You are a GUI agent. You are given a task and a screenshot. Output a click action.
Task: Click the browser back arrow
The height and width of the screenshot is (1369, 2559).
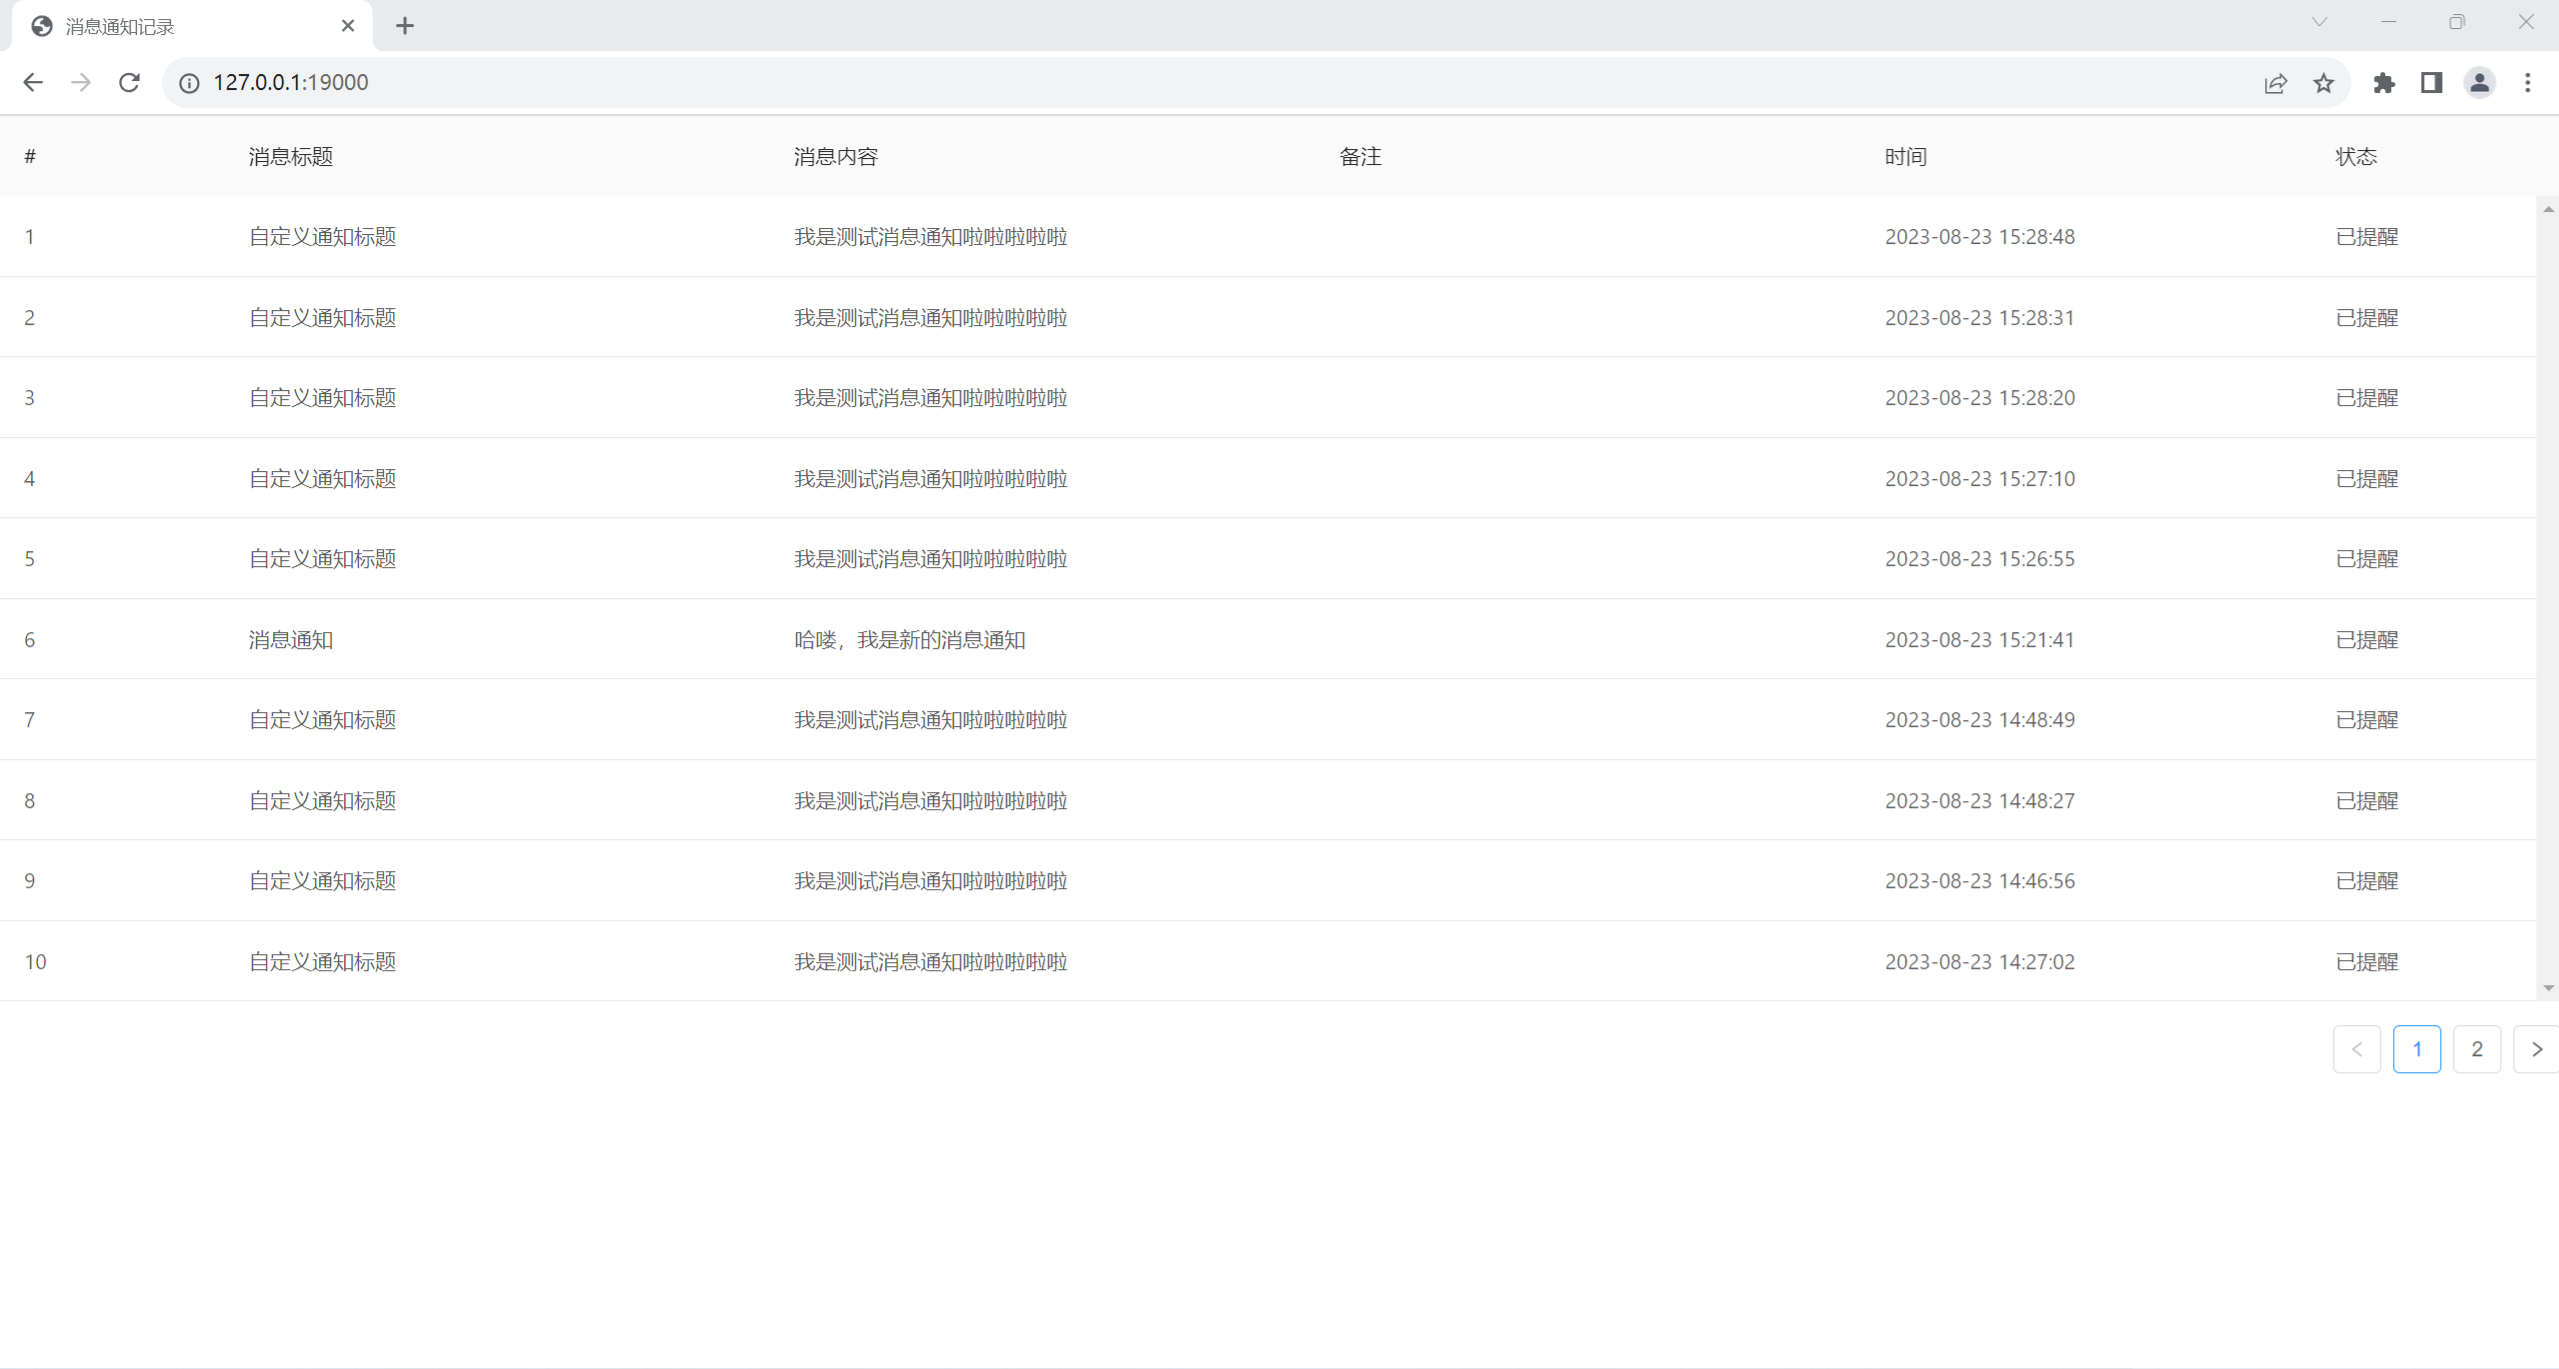[x=33, y=83]
